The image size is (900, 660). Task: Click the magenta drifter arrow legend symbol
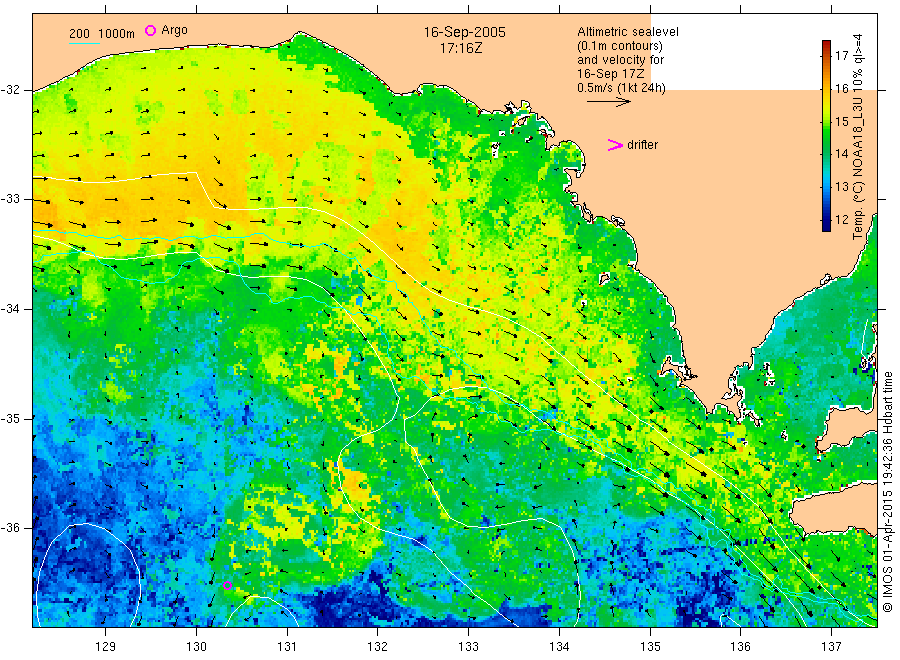point(615,145)
